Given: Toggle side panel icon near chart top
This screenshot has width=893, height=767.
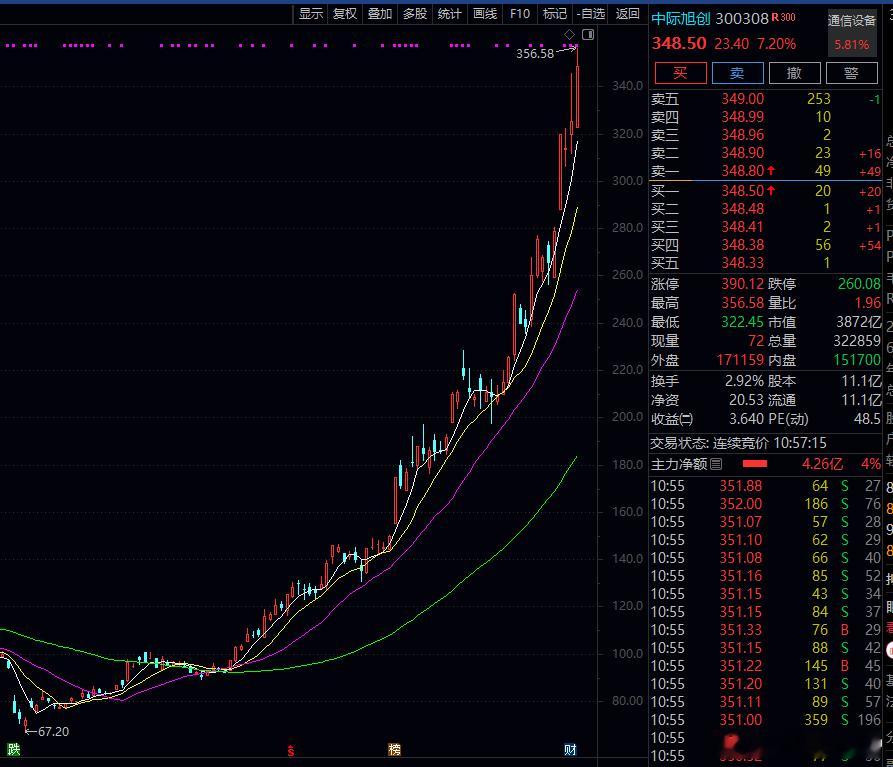Looking at the screenshot, I should tap(588, 35).
